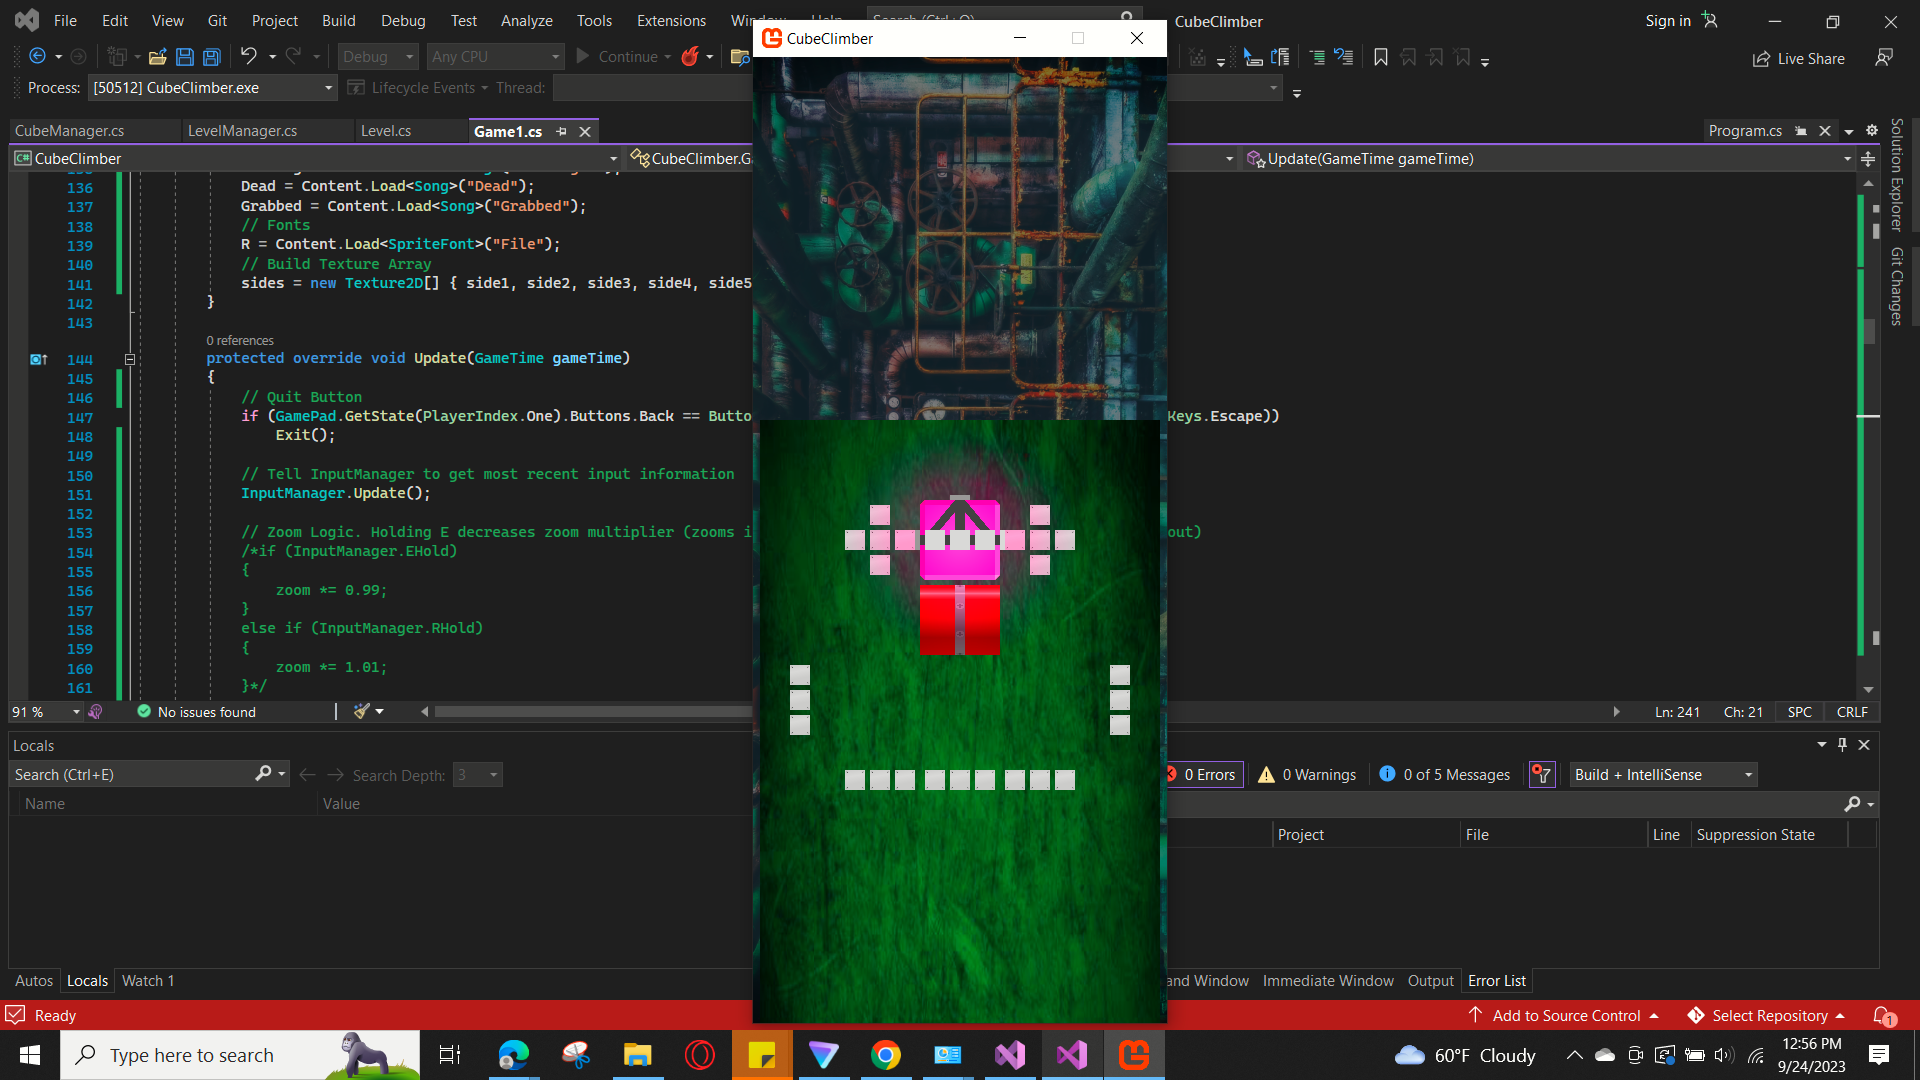Adjust the 91% editor zoom control

coord(45,711)
